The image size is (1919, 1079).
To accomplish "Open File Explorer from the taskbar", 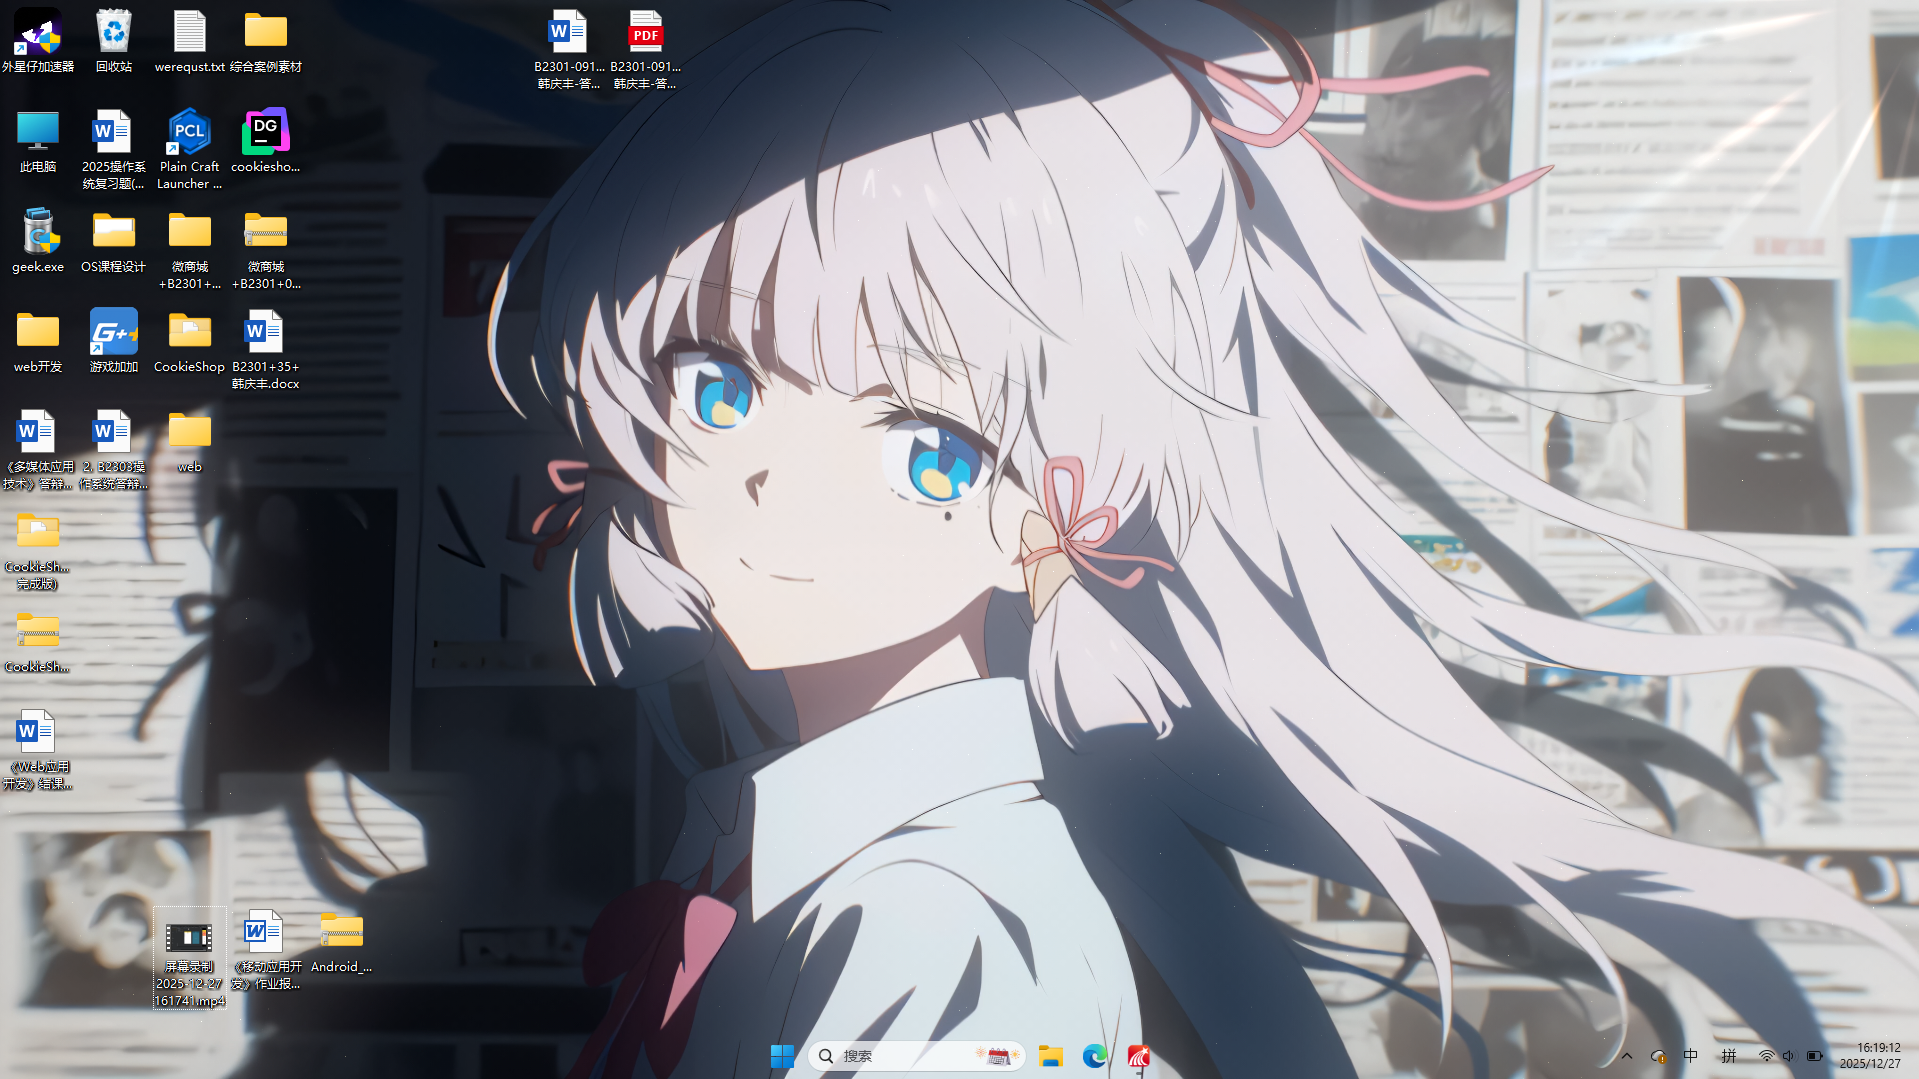I will 1050,1056.
